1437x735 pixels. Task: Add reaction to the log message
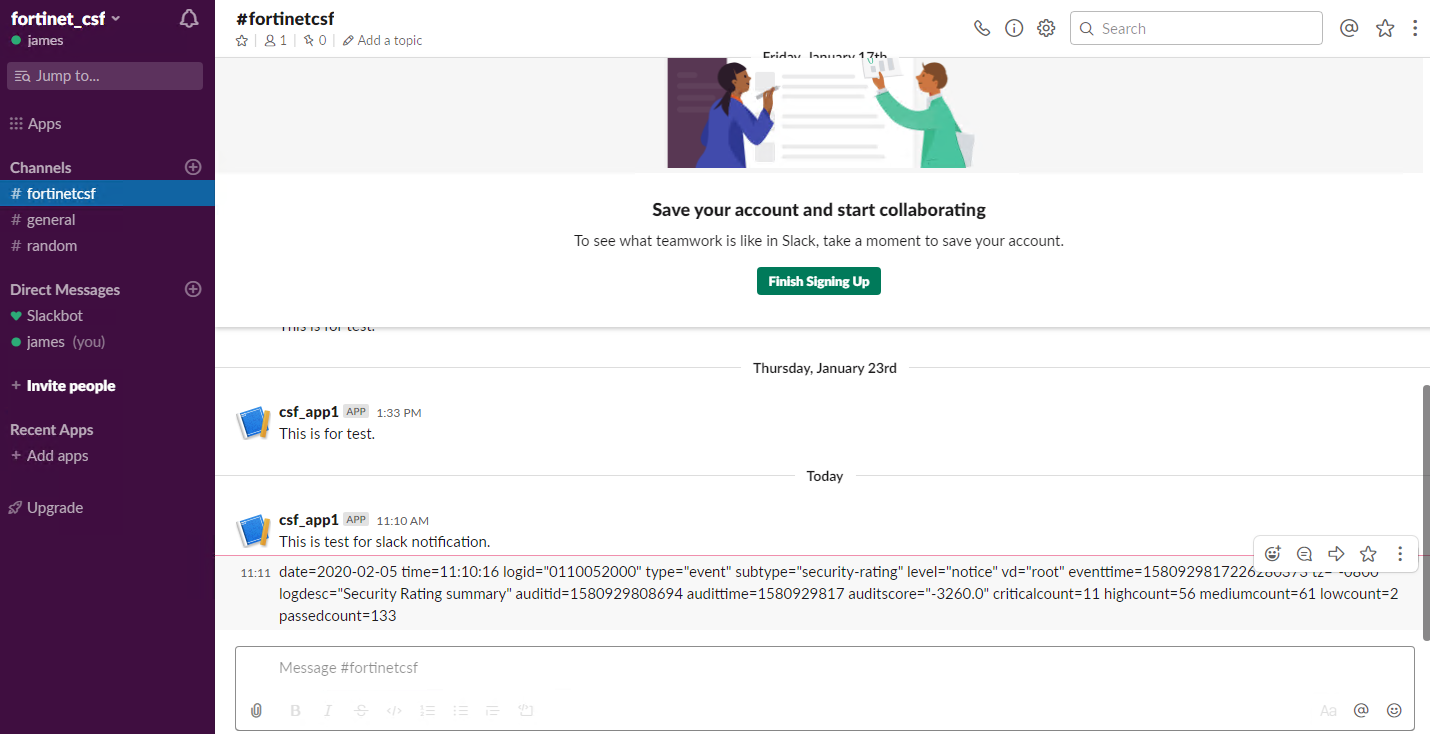click(x=1273, y=553)
